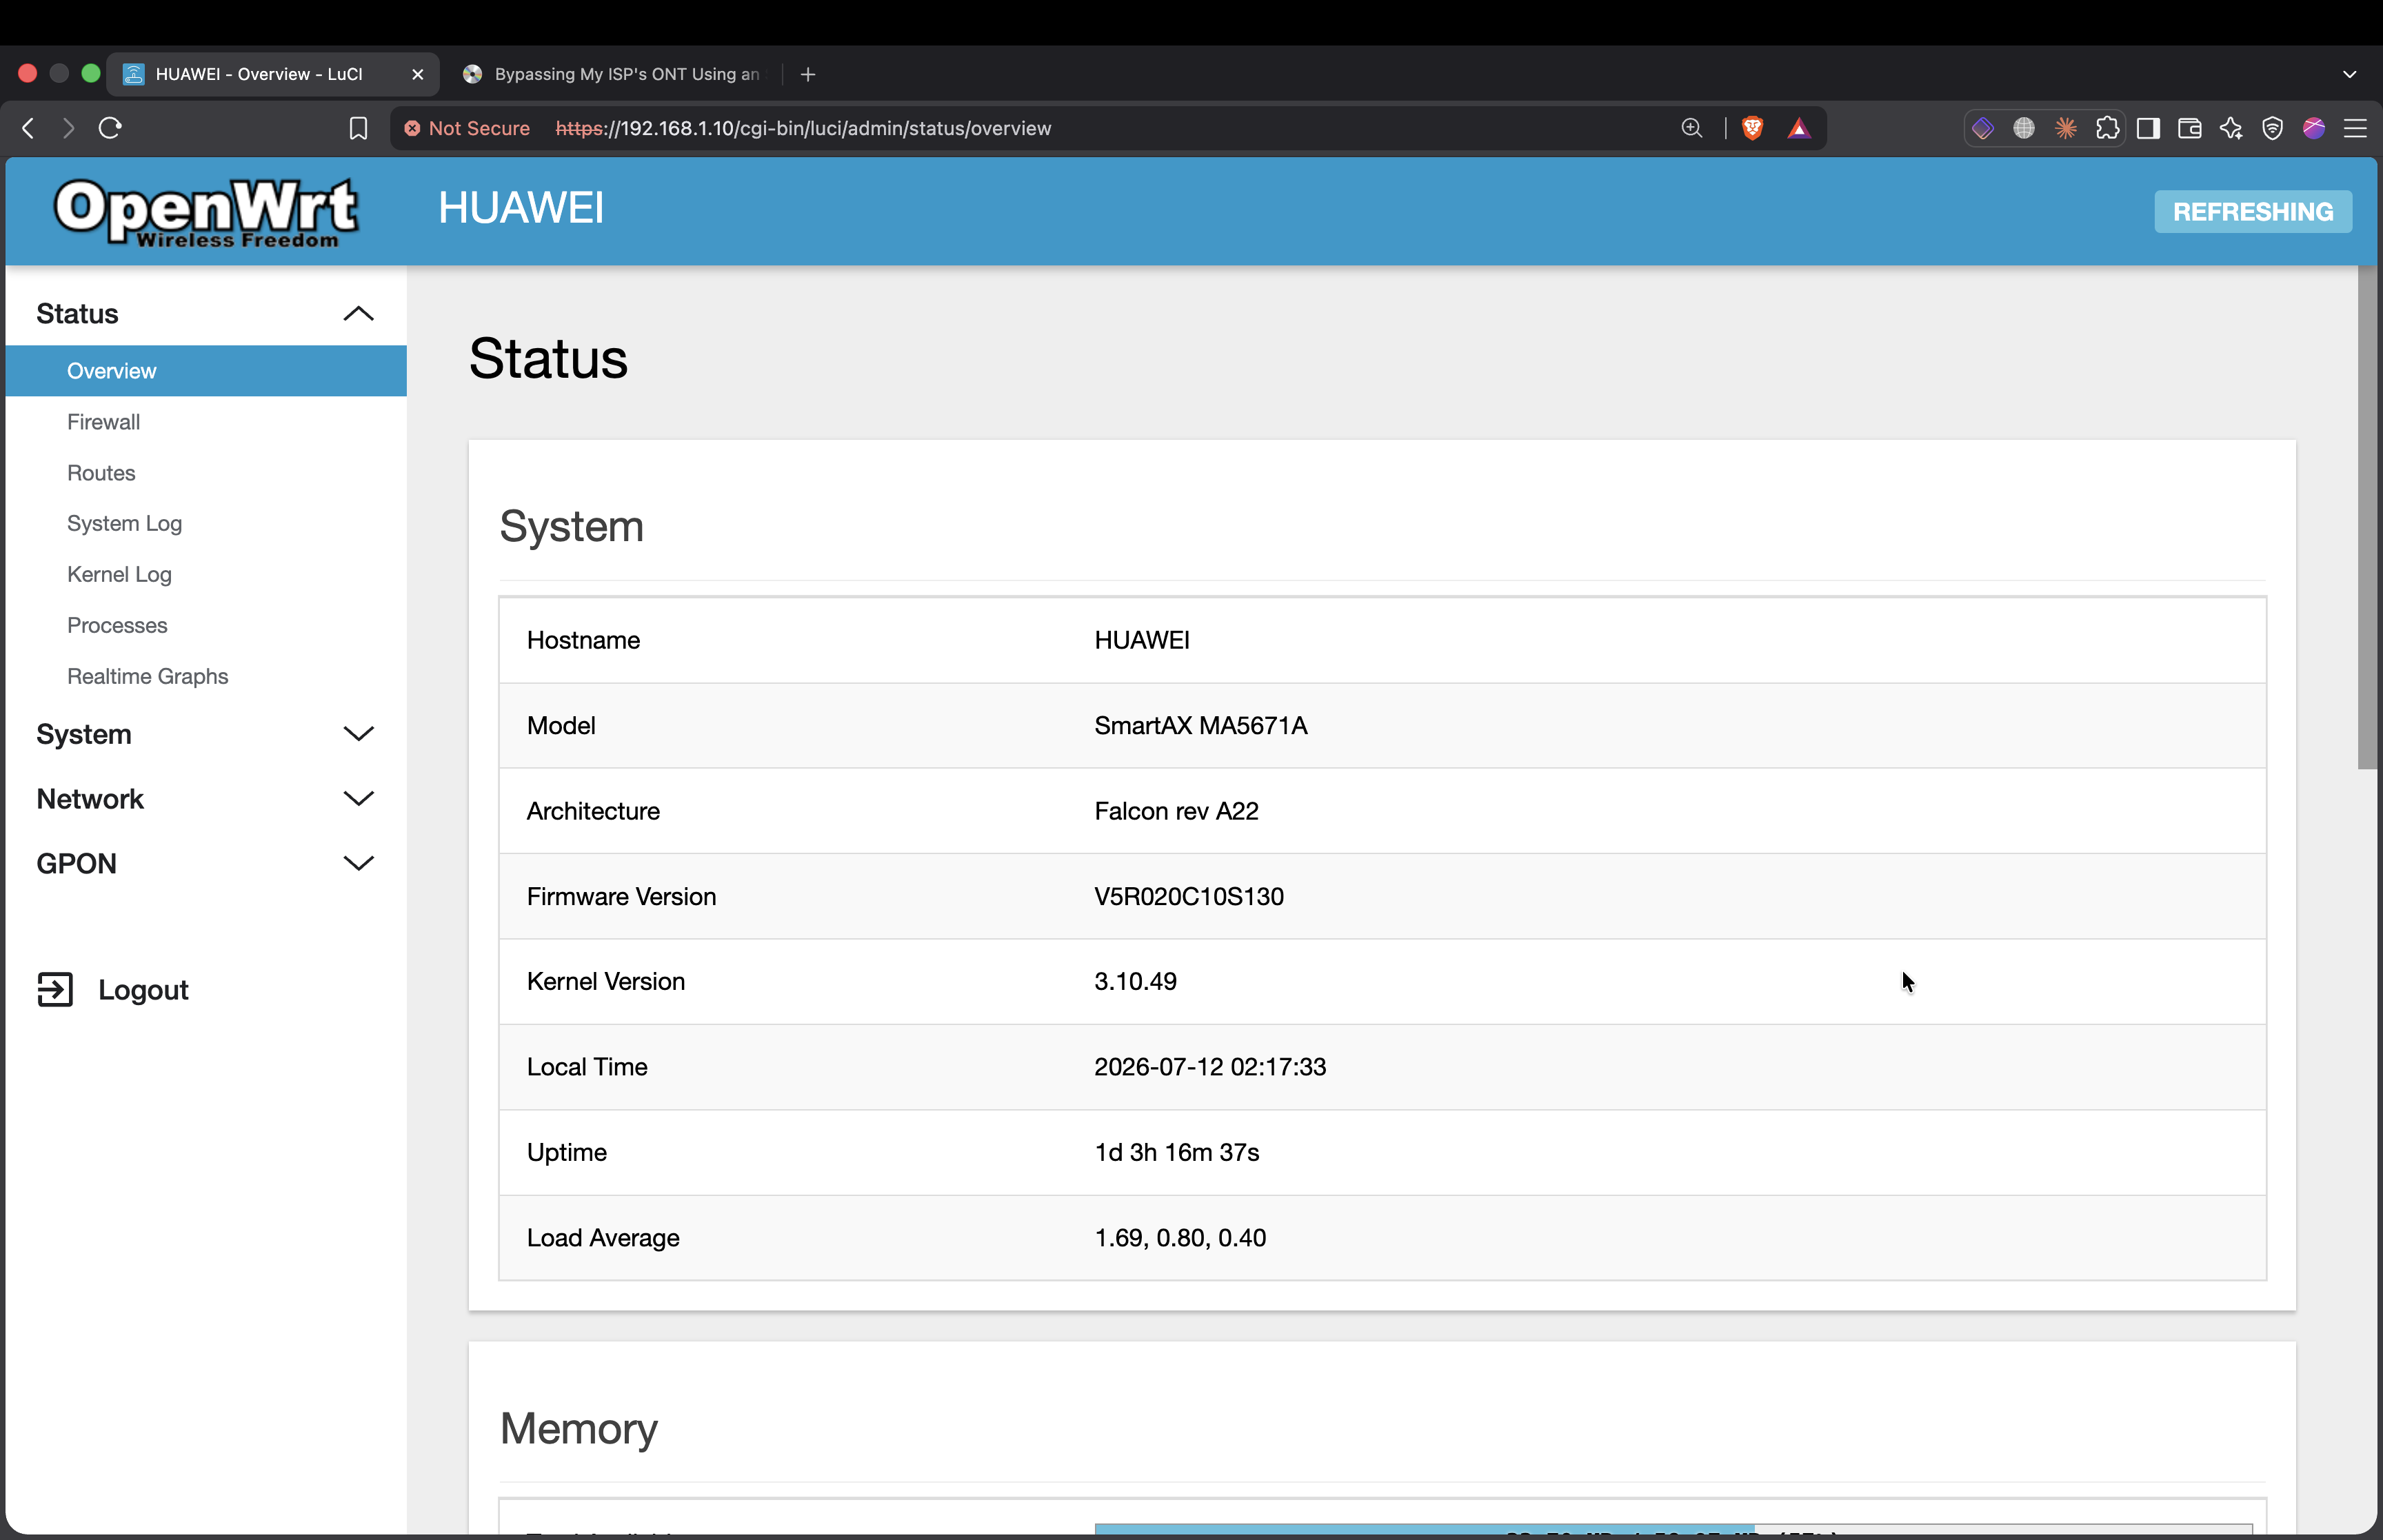Open Brave VPN shield icon
Screen dimensions: 2383x1540
click(x=2273, y=128)
